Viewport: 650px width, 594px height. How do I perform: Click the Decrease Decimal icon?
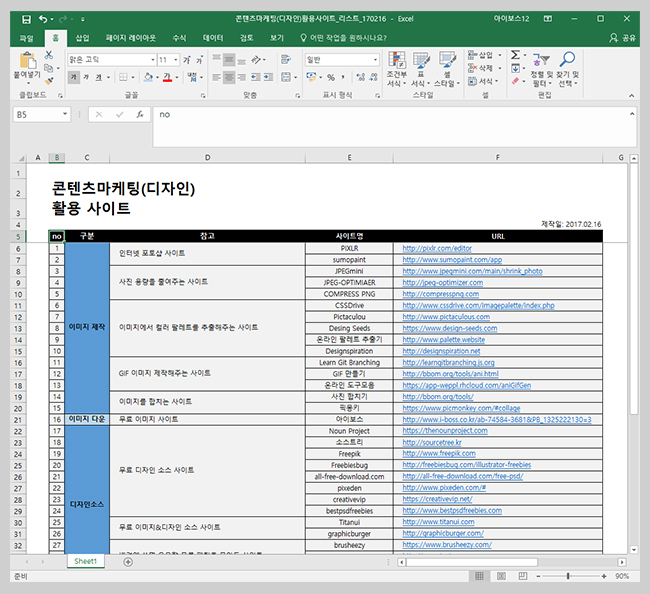click(x=374, y=77)
